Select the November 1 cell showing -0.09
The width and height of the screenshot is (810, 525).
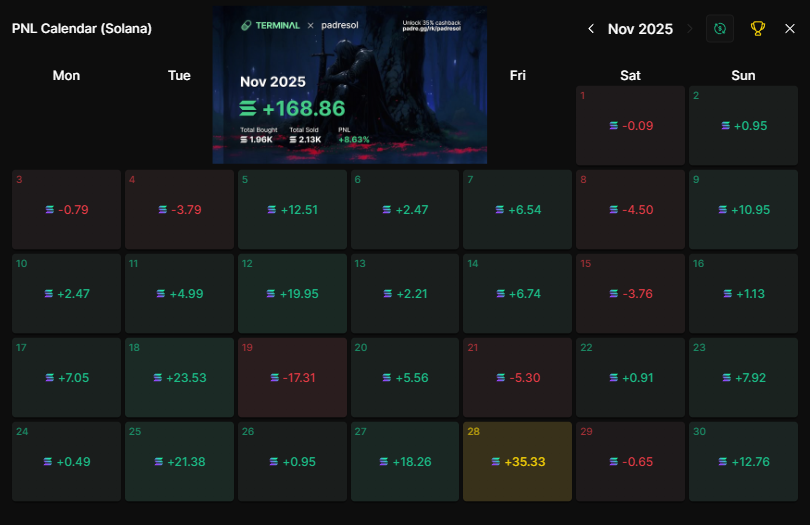pyautogui.click(x=630, y=126)
